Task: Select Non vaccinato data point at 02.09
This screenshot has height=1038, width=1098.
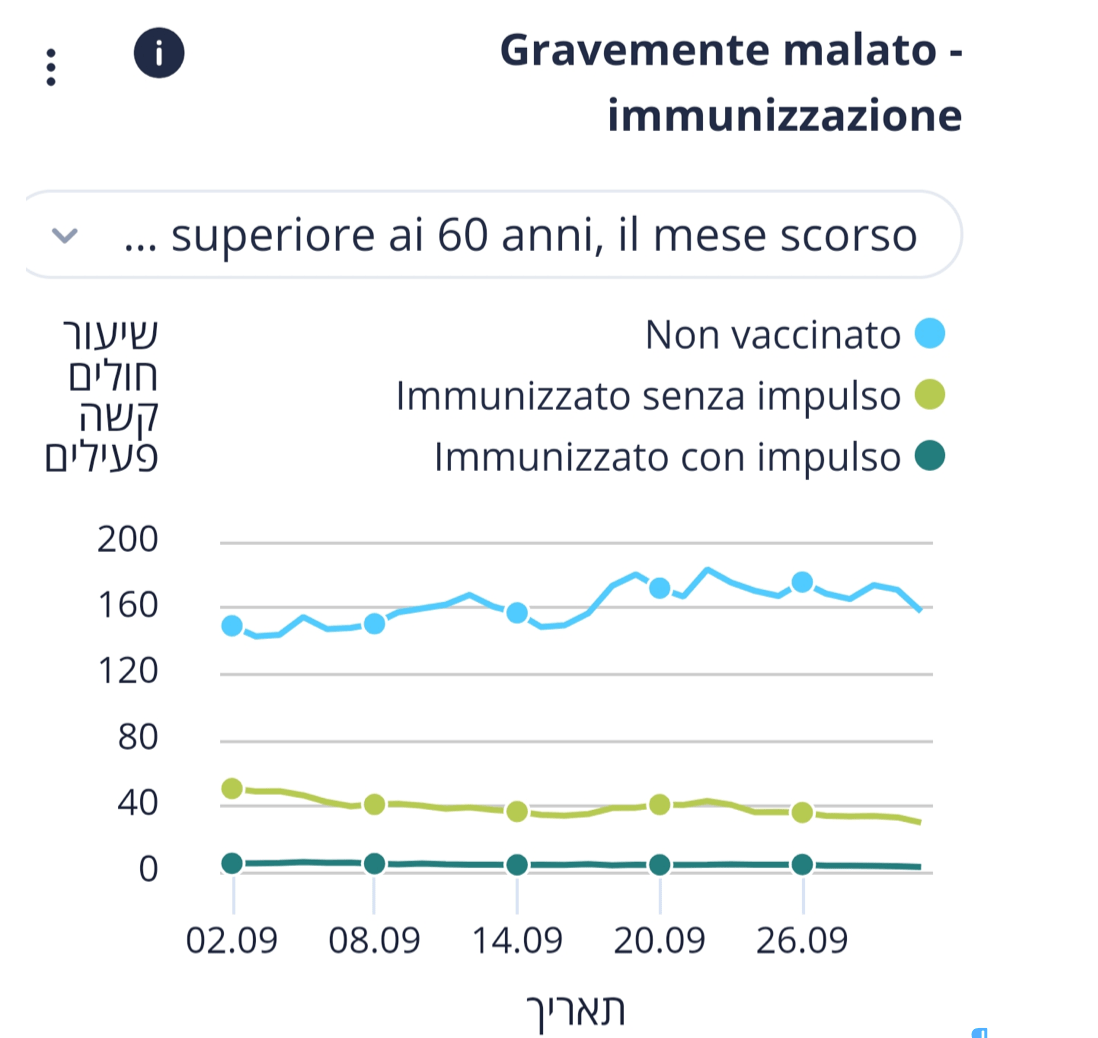Action: point(232,626)
